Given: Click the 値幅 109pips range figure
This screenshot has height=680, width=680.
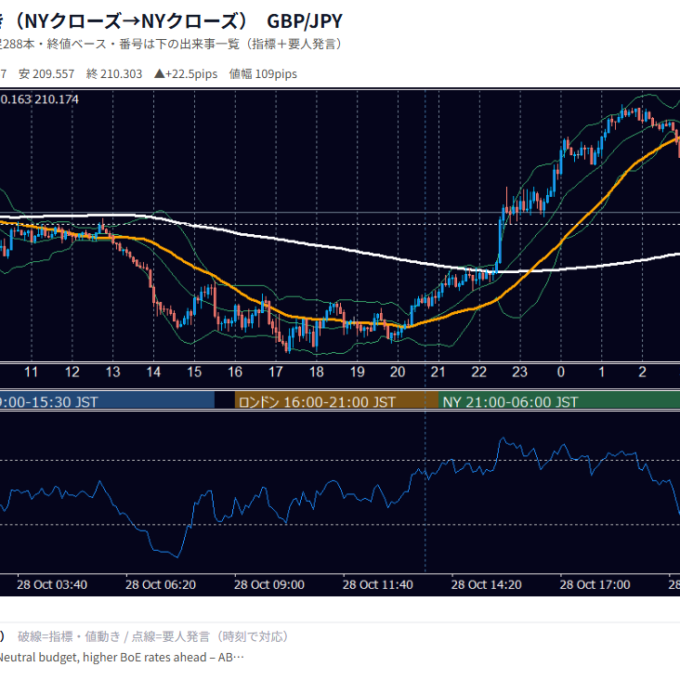Looking at the screenshot, I should pyautogui.click(x=263, y=74).
